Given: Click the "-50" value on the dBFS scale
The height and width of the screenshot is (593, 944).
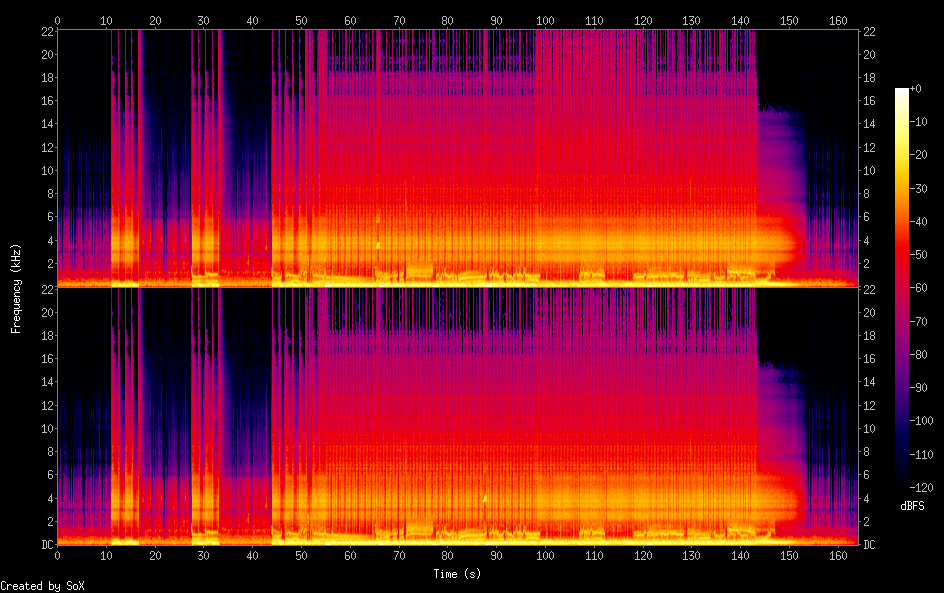Looking at the screenshot, I should click(x=918, y=255).
